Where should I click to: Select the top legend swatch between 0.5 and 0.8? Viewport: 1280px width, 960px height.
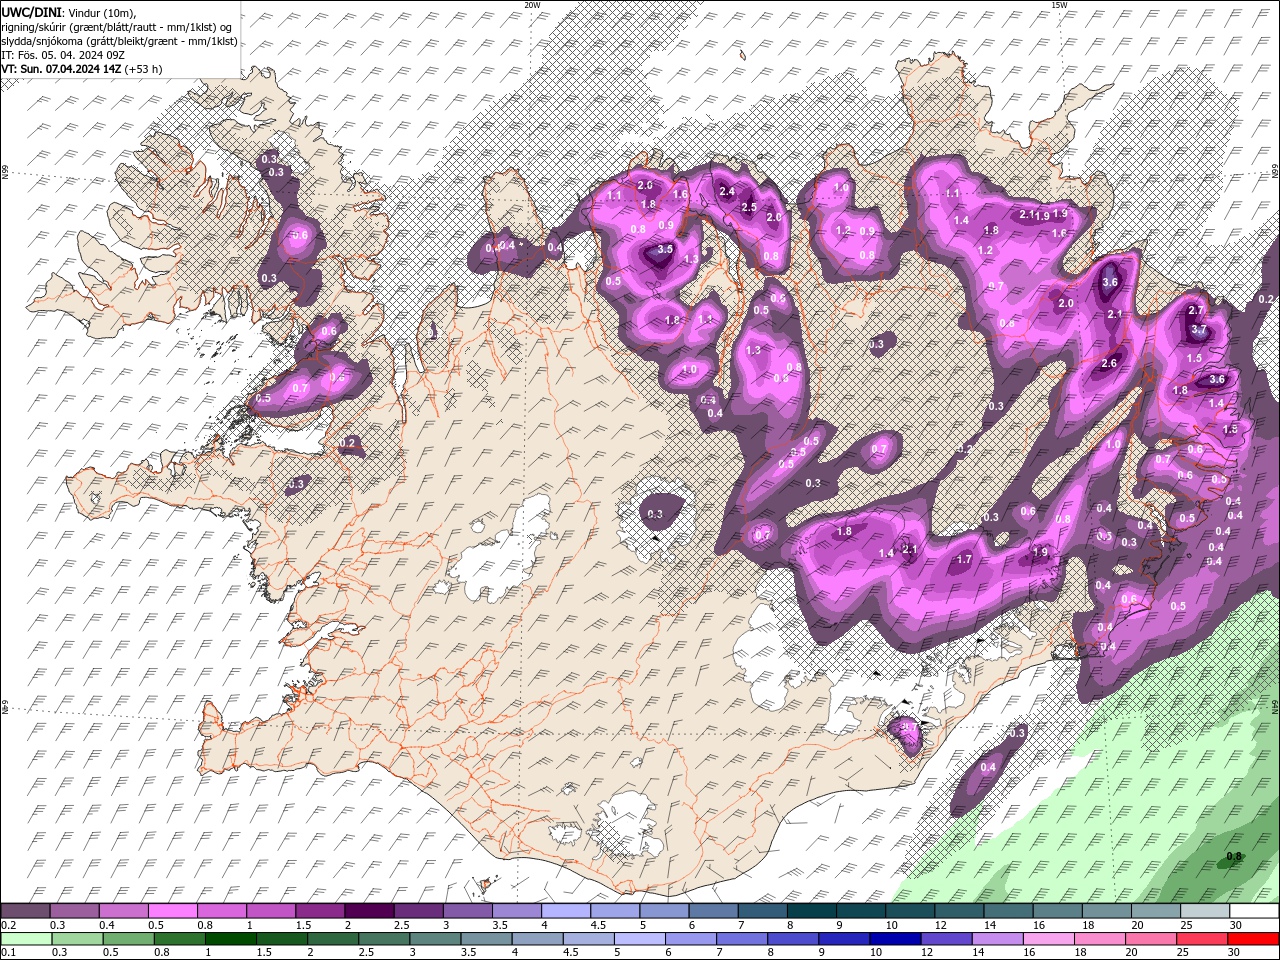[x=172, y=911]
